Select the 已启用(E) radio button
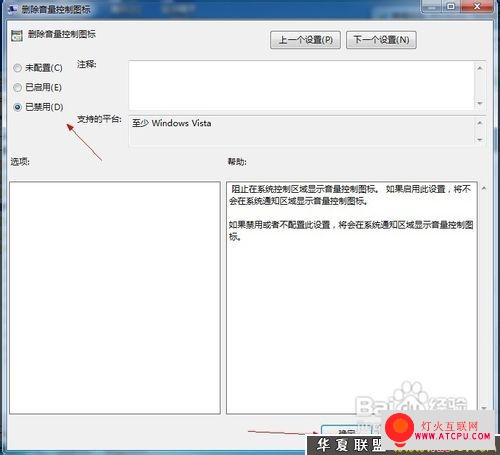This screenshot has height=455, width=500. pyautogui.click(x=17, y=88)
